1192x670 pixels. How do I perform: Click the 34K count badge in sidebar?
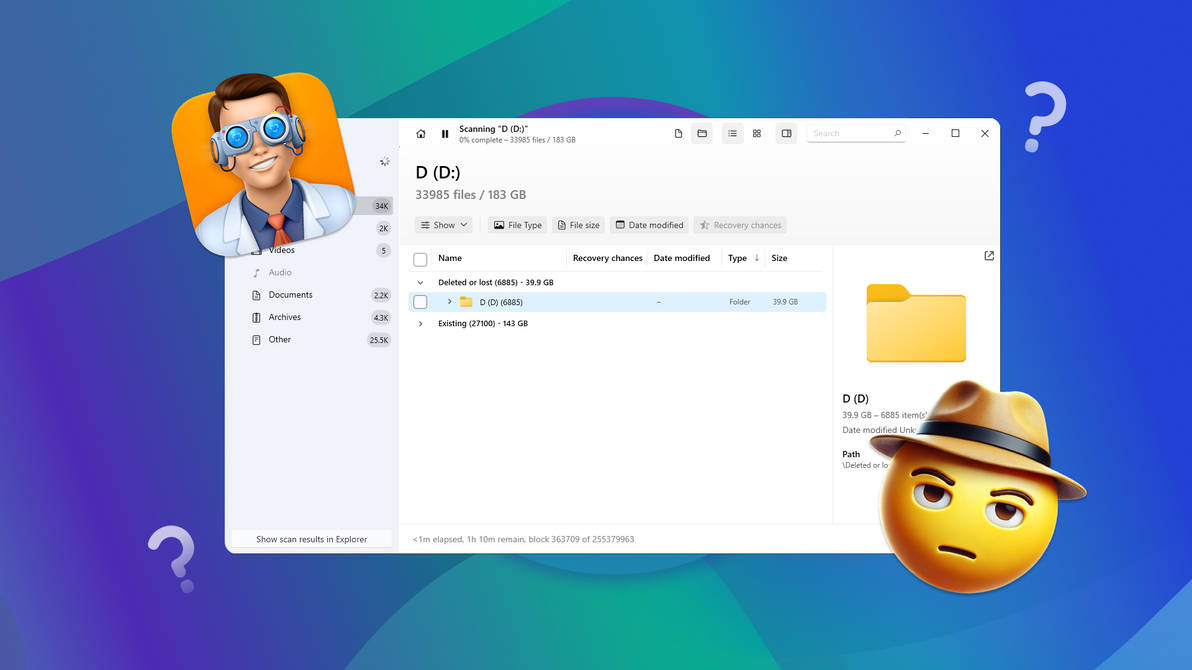[x=382, y=206]
